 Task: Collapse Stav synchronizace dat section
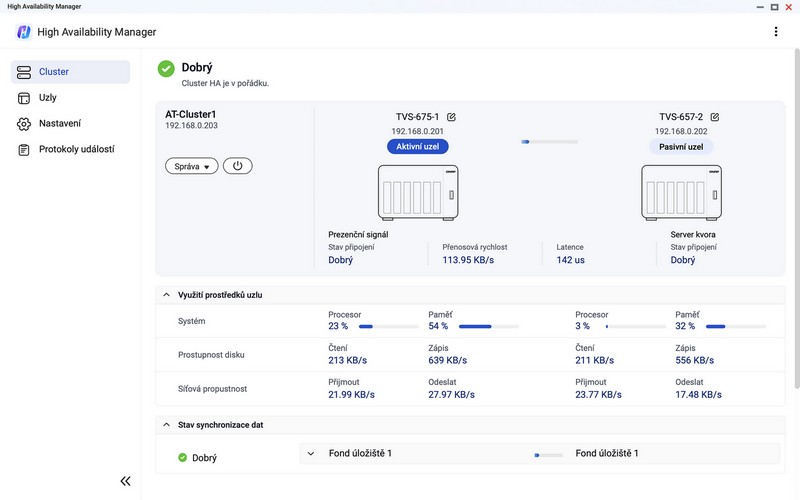click(x=166, y=424)
